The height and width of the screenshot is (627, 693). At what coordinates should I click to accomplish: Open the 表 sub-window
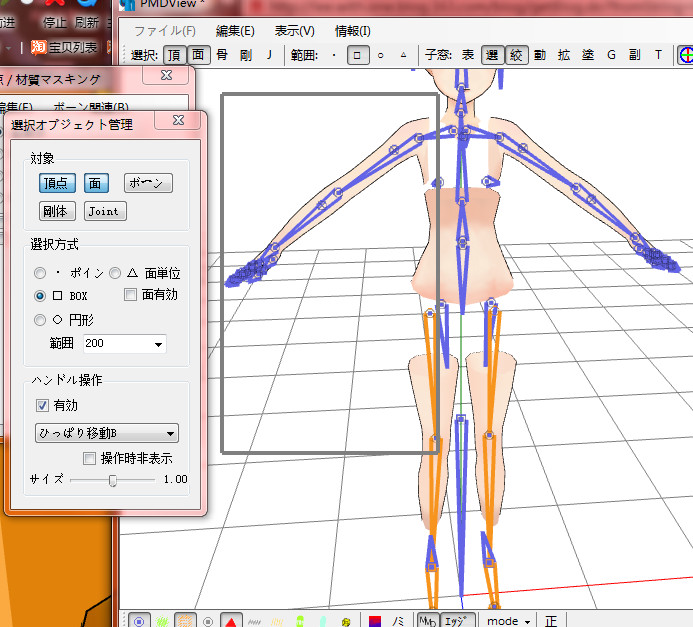[468, 55]
